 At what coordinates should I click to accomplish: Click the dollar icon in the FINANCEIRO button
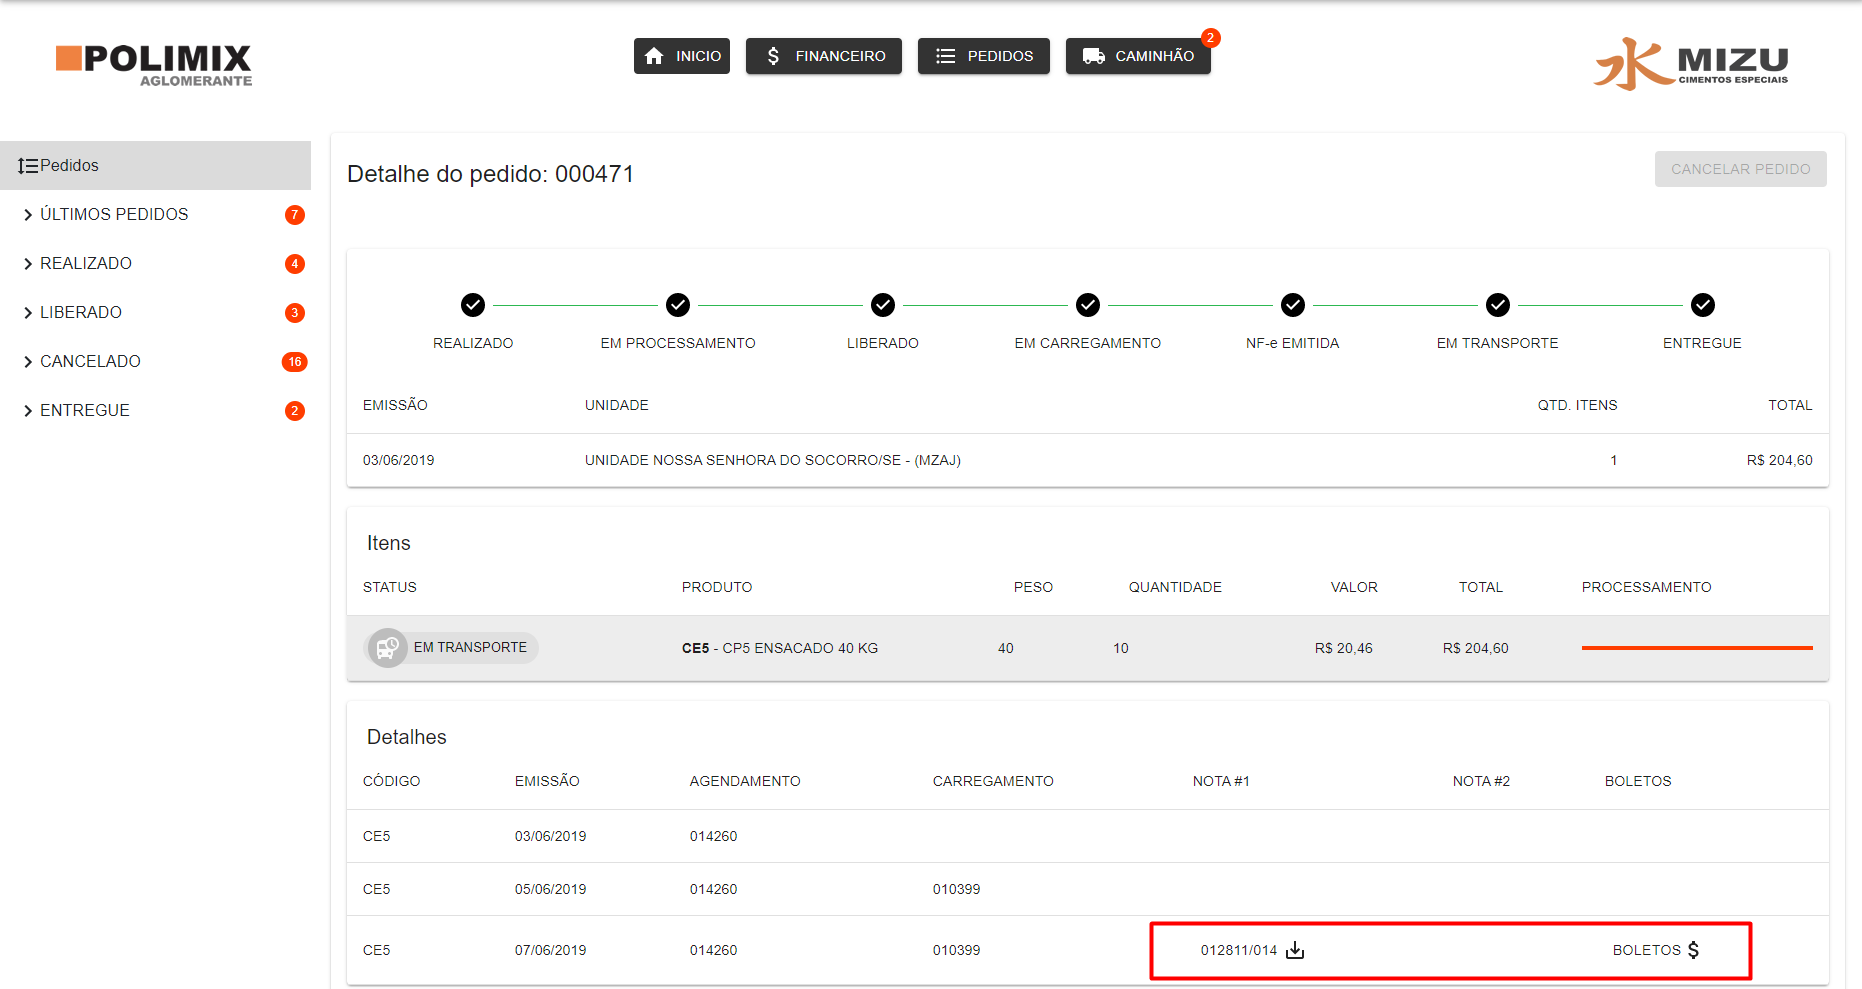[x=773, y=56]
